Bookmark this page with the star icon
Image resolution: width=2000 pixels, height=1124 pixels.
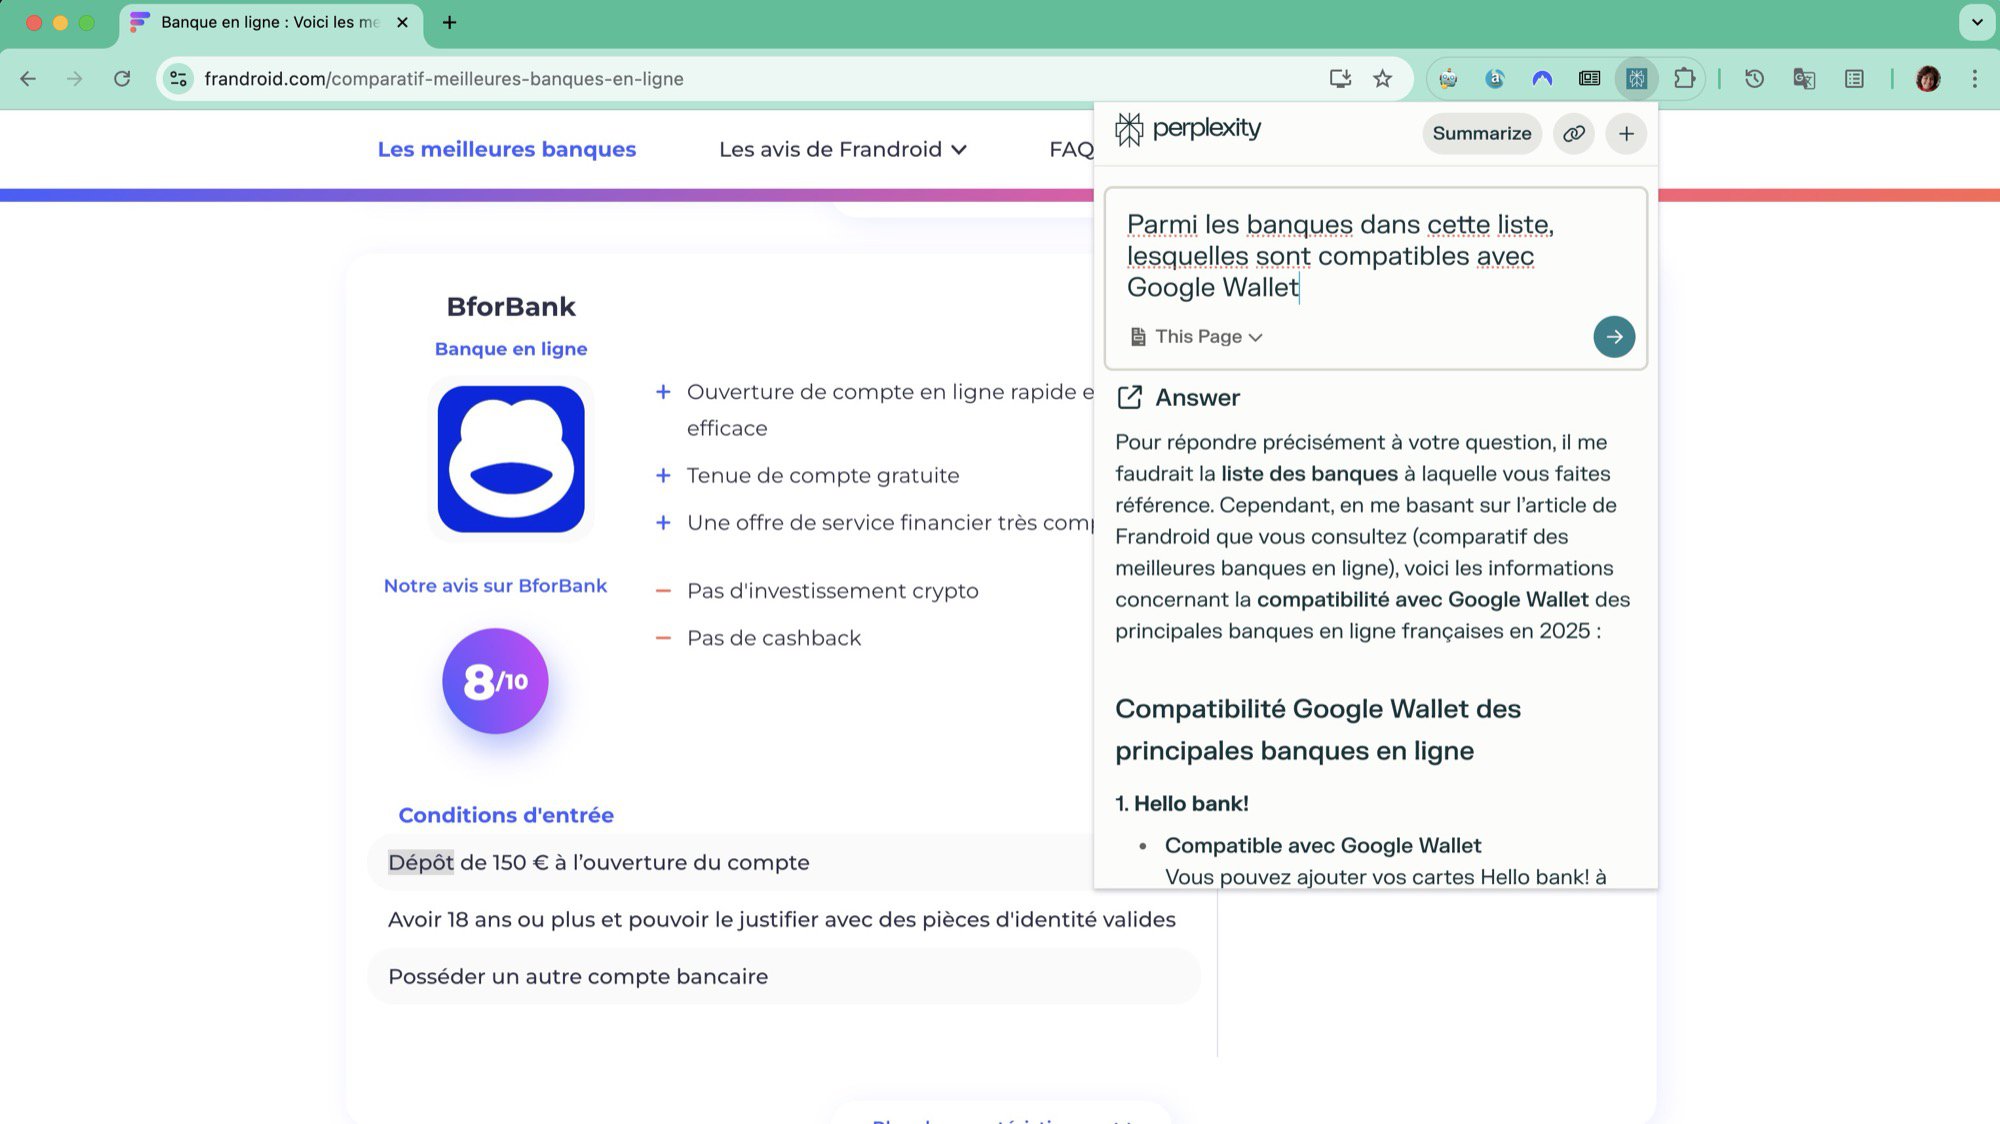pyautogui.click(x=1382, y=78)
